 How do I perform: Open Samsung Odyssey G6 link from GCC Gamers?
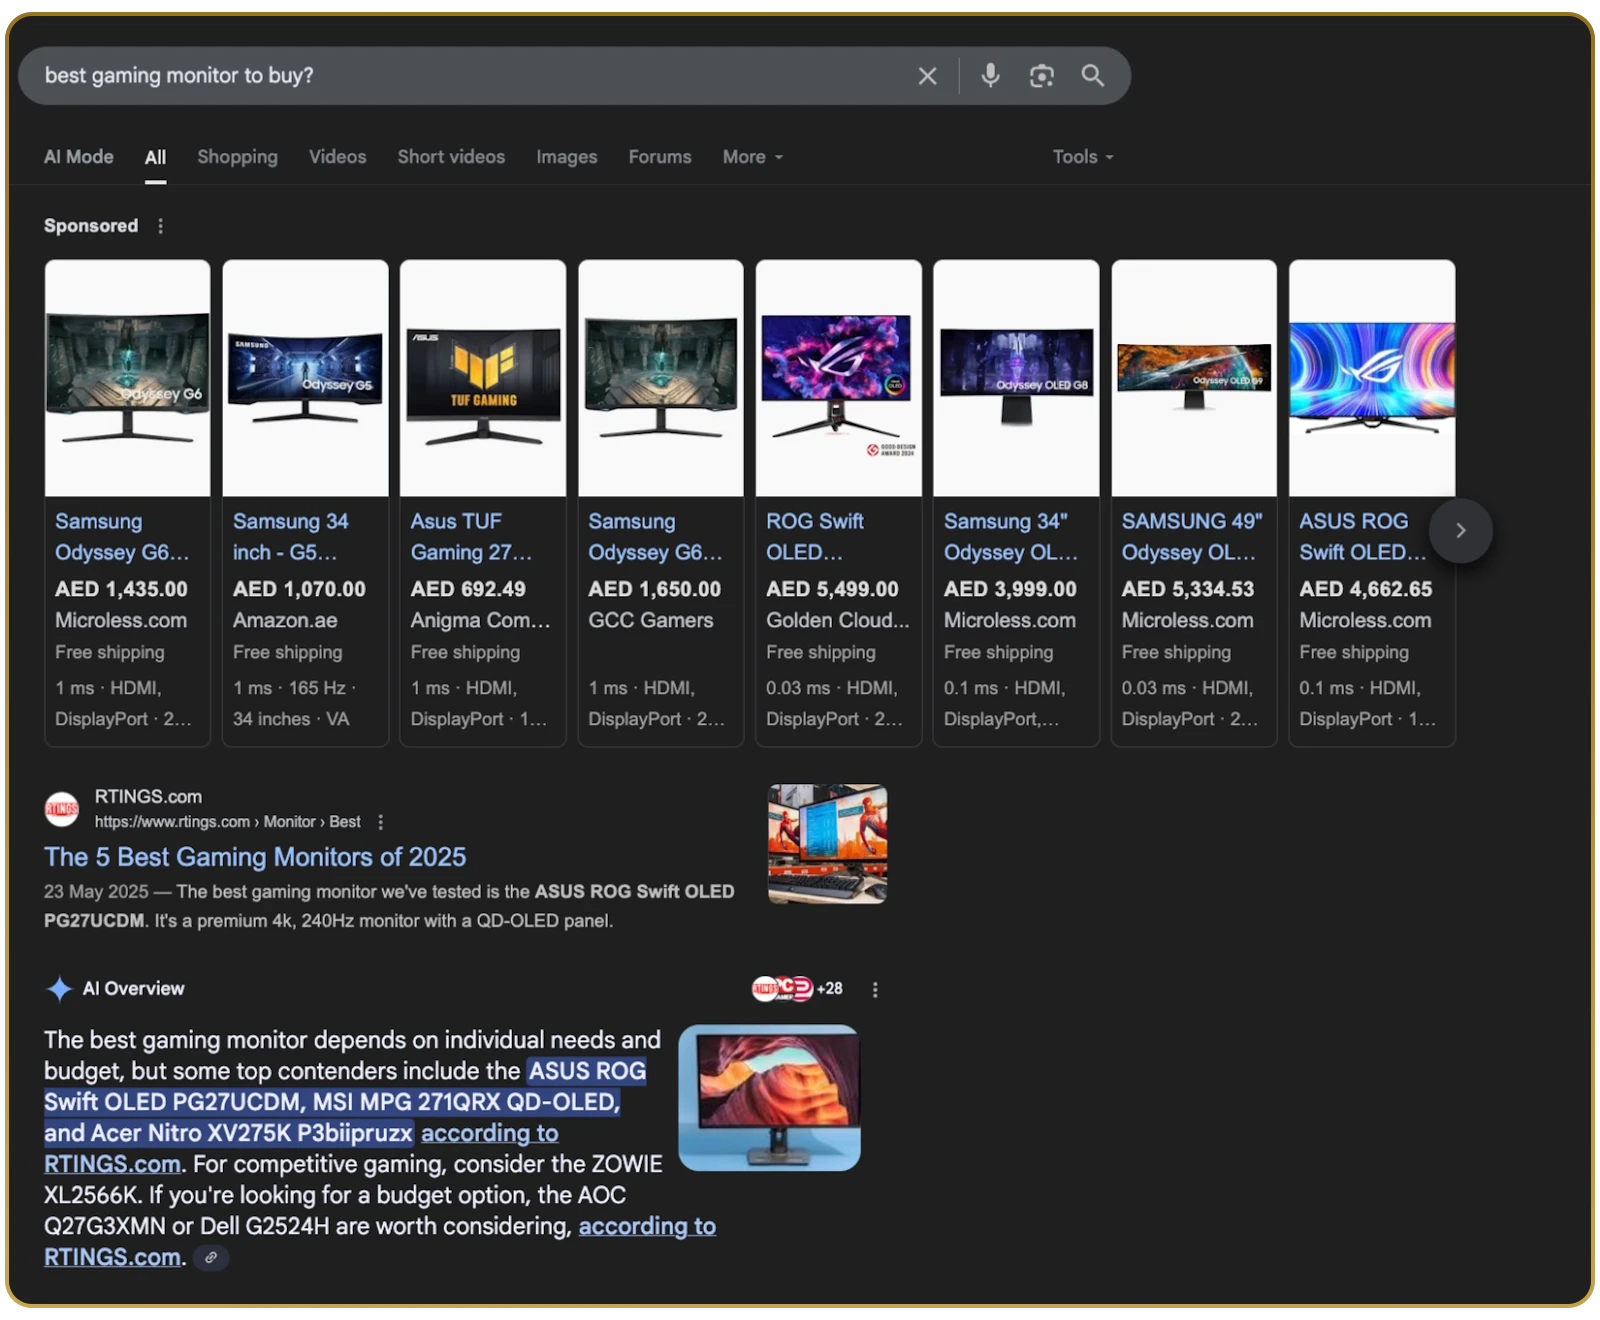(x=655, y=537)
